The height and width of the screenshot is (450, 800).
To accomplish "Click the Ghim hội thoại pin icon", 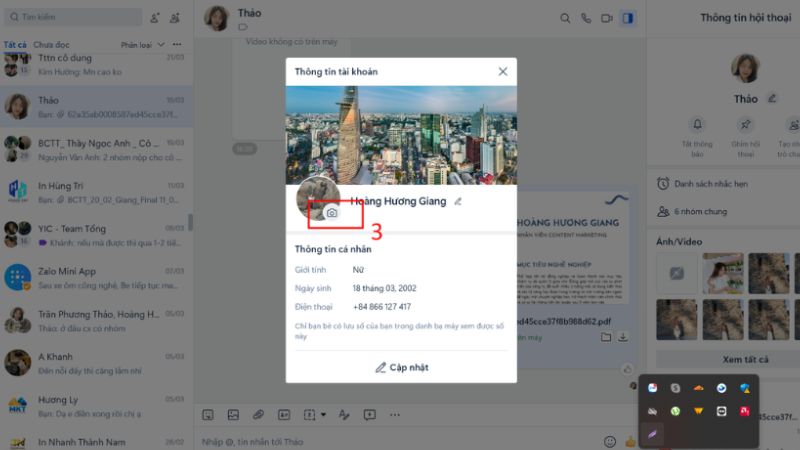I will pyautogui.click(x=745, y=124).
